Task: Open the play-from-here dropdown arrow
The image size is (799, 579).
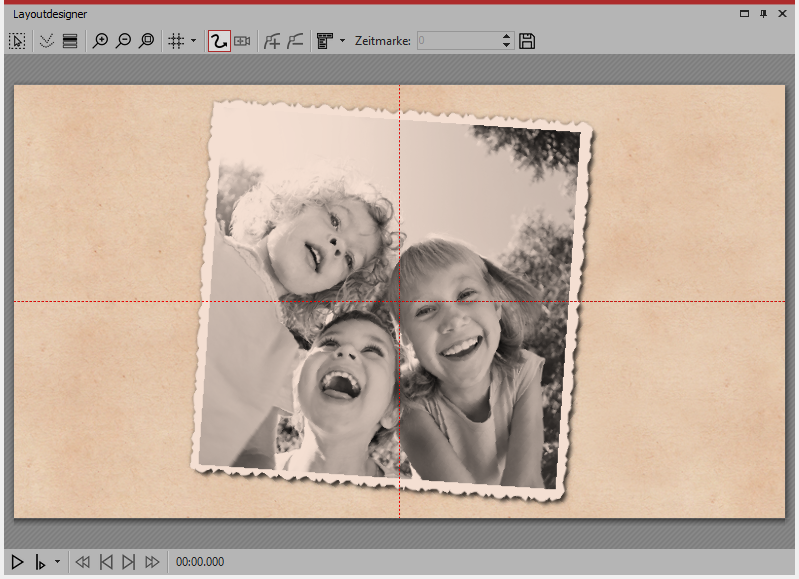Action: pyautogui.click(x=57, y=562)
